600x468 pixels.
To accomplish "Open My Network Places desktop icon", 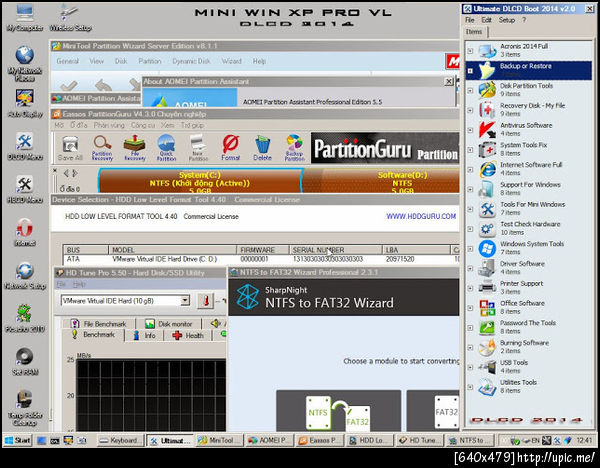I will (x=24, y=62).
